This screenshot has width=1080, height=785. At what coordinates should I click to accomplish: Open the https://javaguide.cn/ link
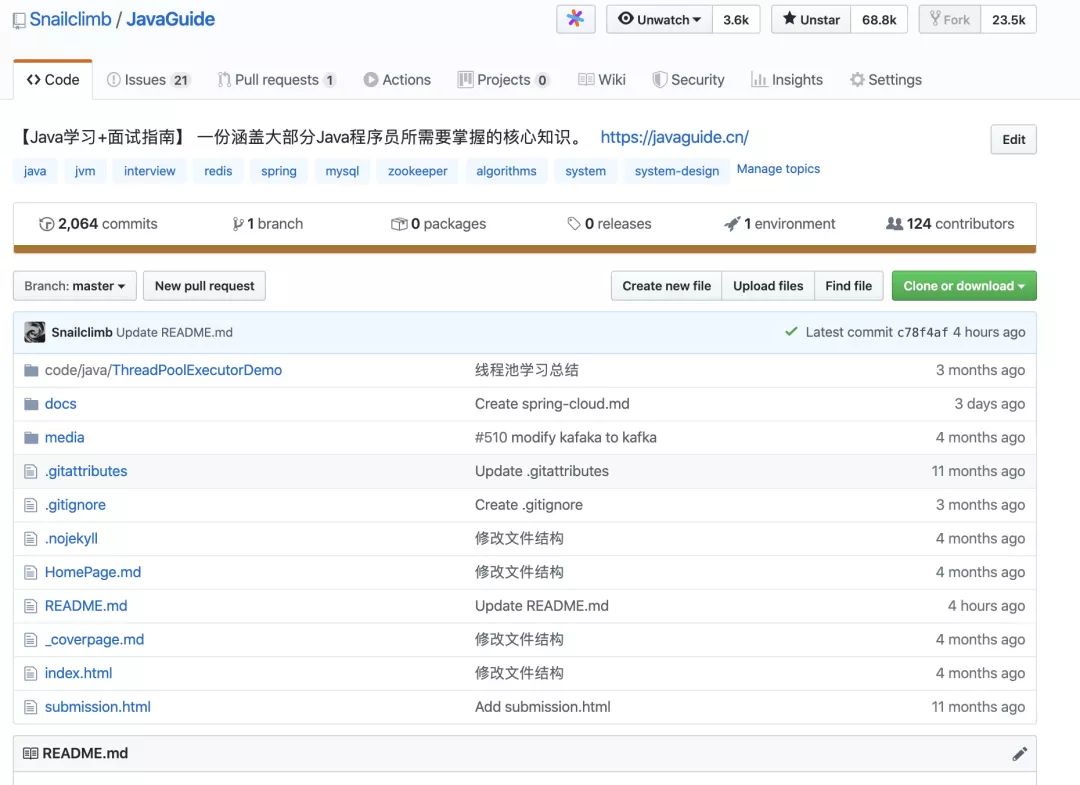674,137
